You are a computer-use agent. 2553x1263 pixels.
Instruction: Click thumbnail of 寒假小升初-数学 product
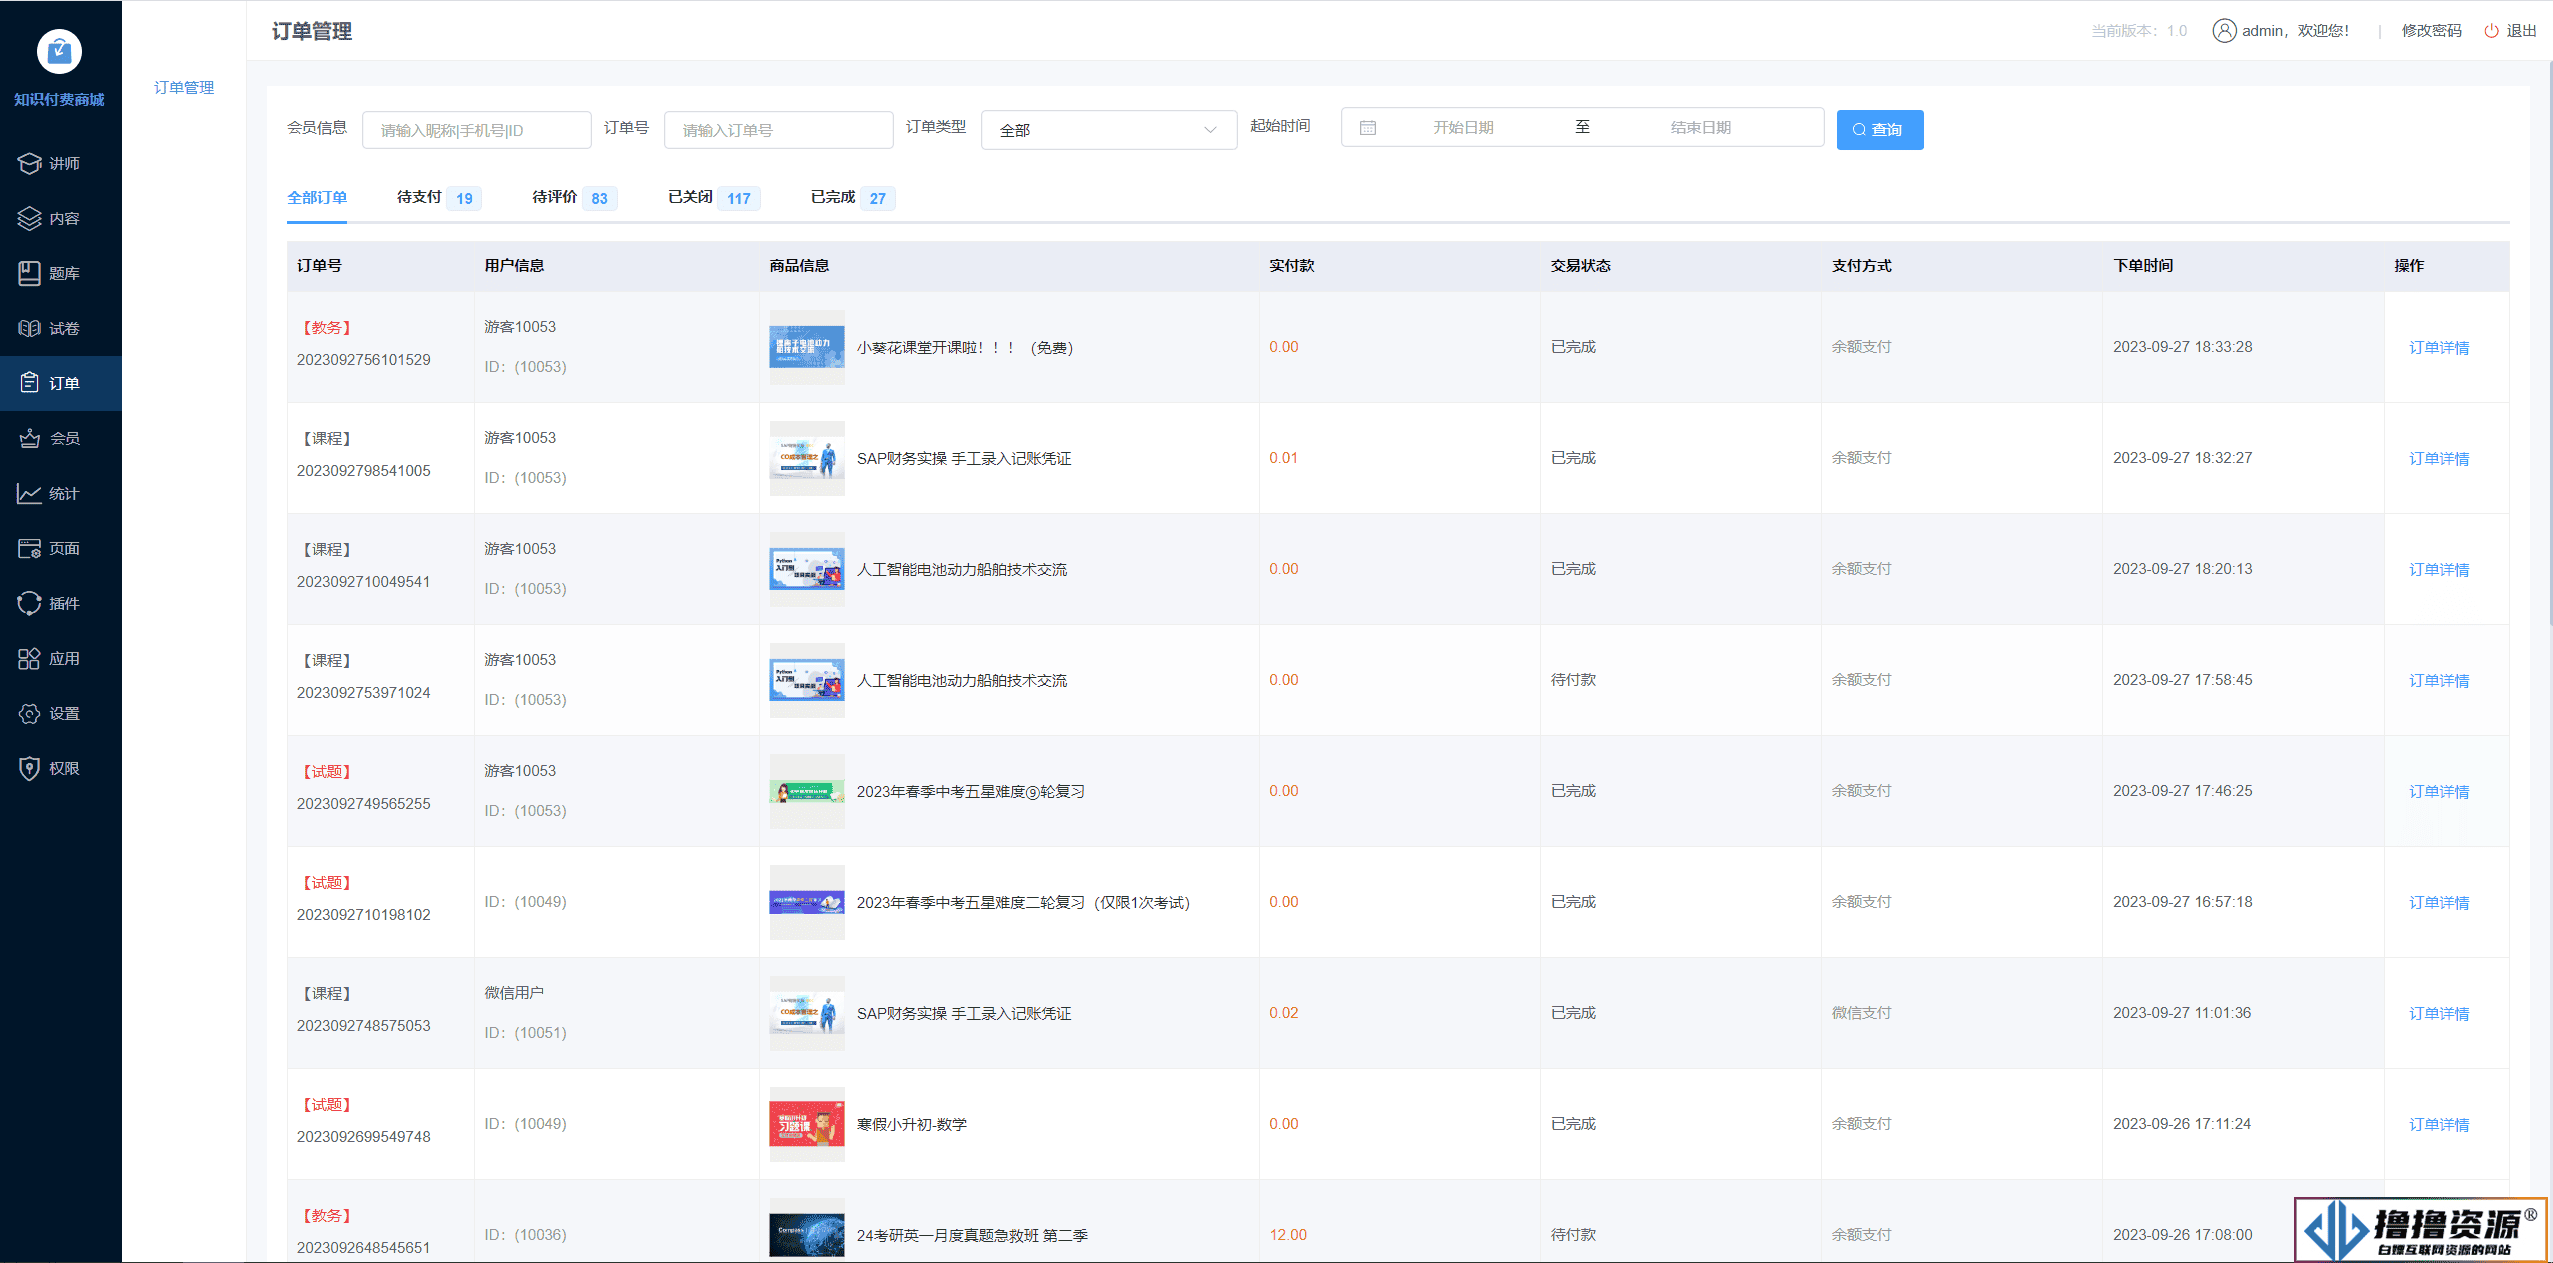coord(807,1125)
